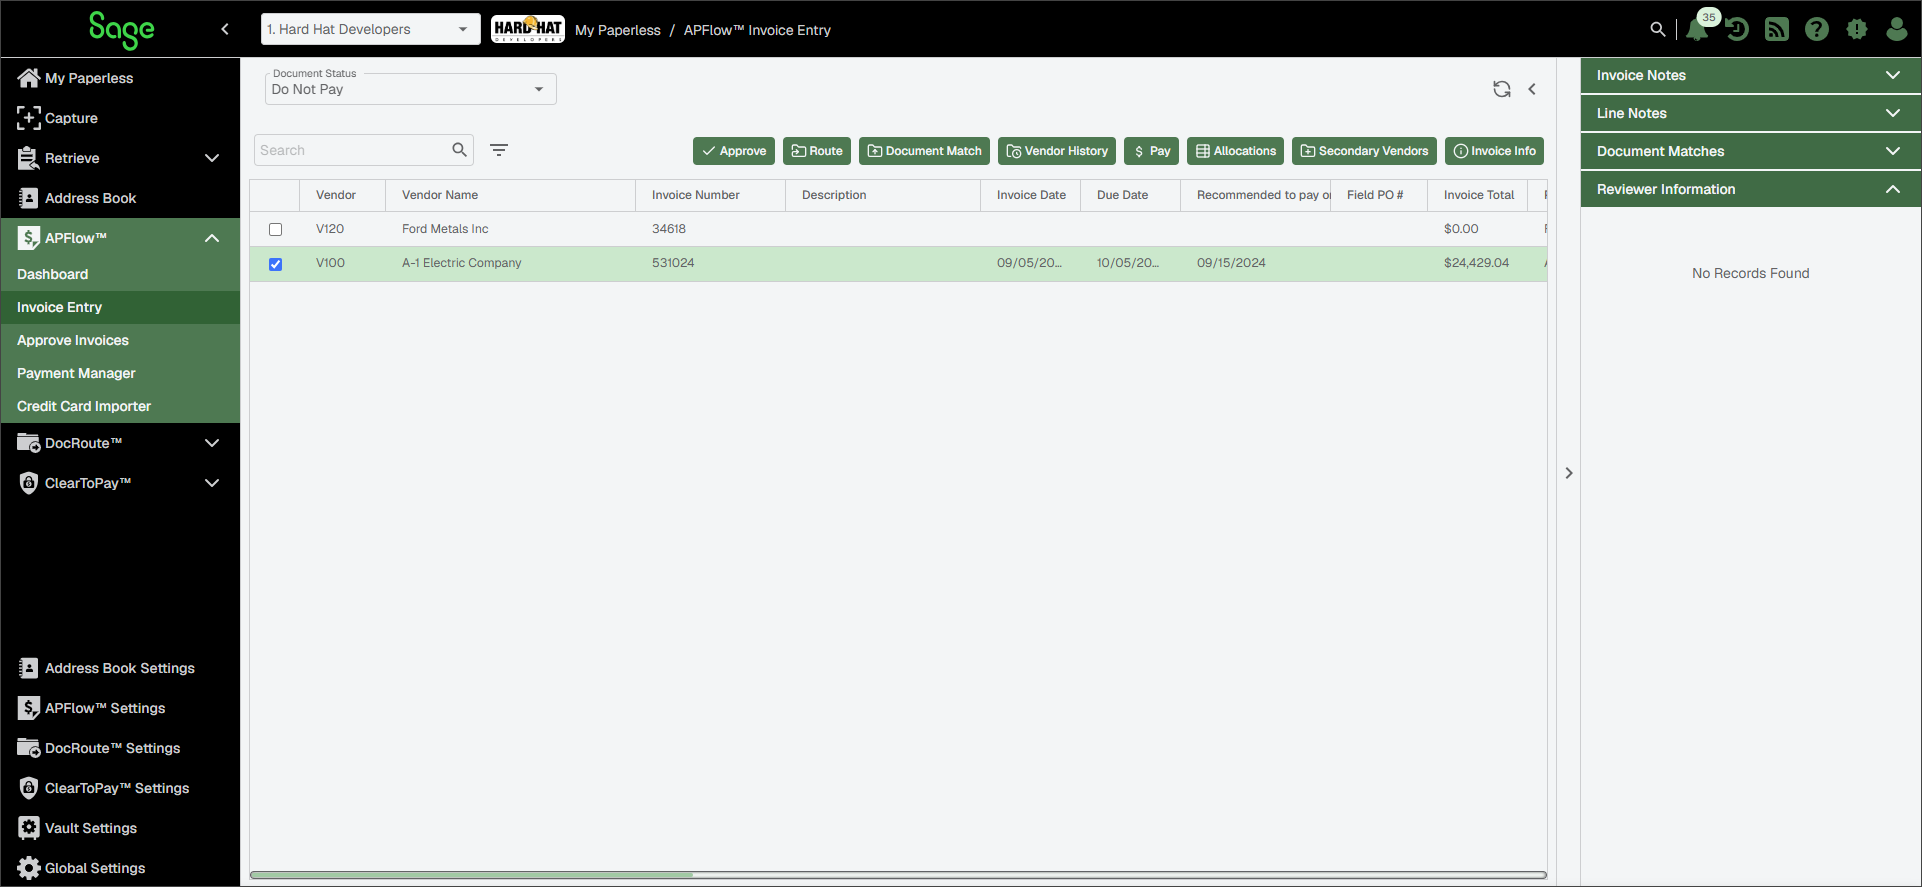The width and height of the screenshot is (1922, 887).
Task: Sort by the Invoice Total column header
Action: [1479, 195]
